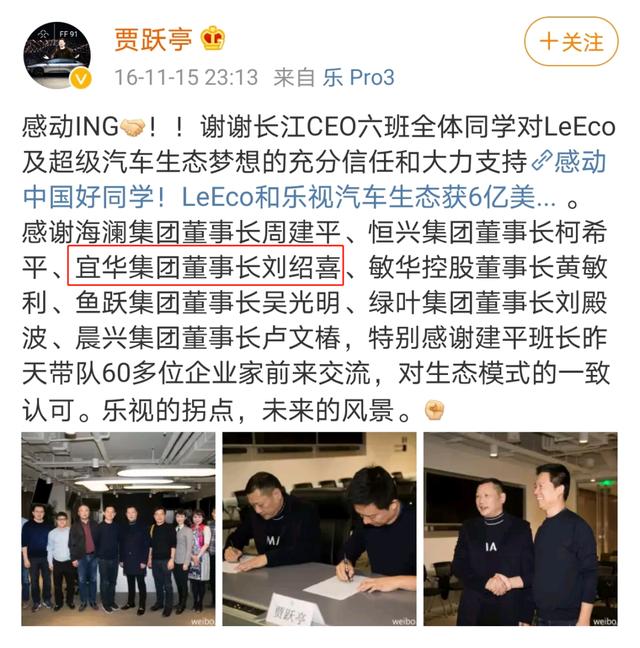Open the handshake photo thumbnail
This screenshot has height=648, width=640.
point(521,529)
